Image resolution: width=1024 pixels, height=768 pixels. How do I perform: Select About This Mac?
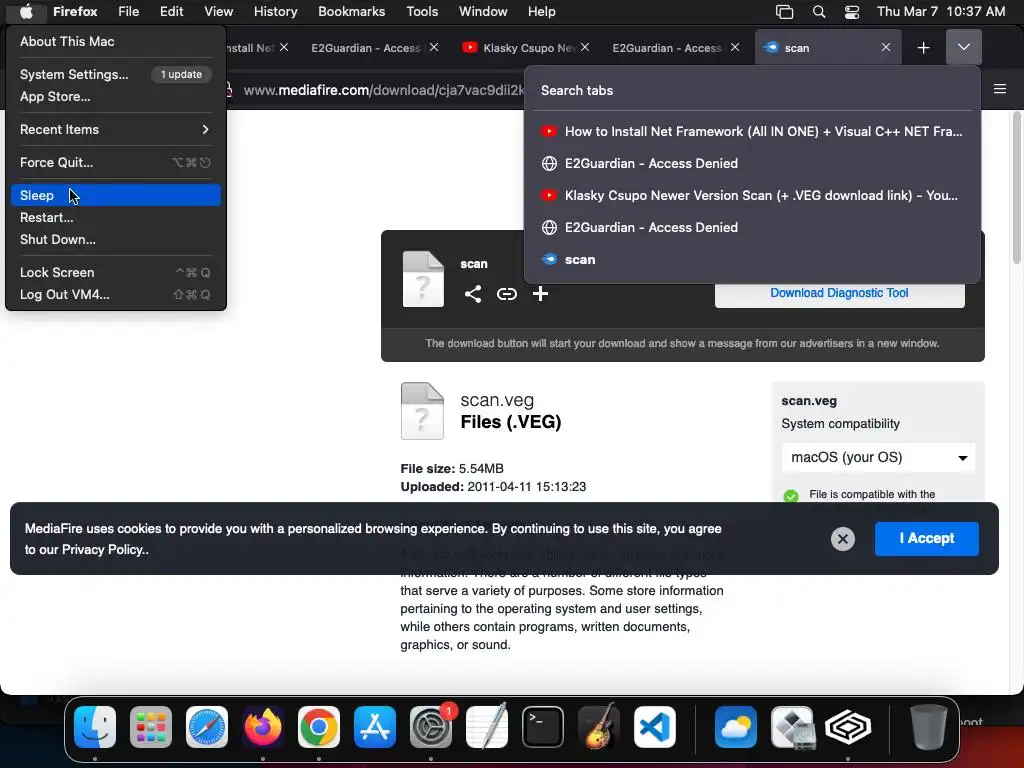coord(116,41)
